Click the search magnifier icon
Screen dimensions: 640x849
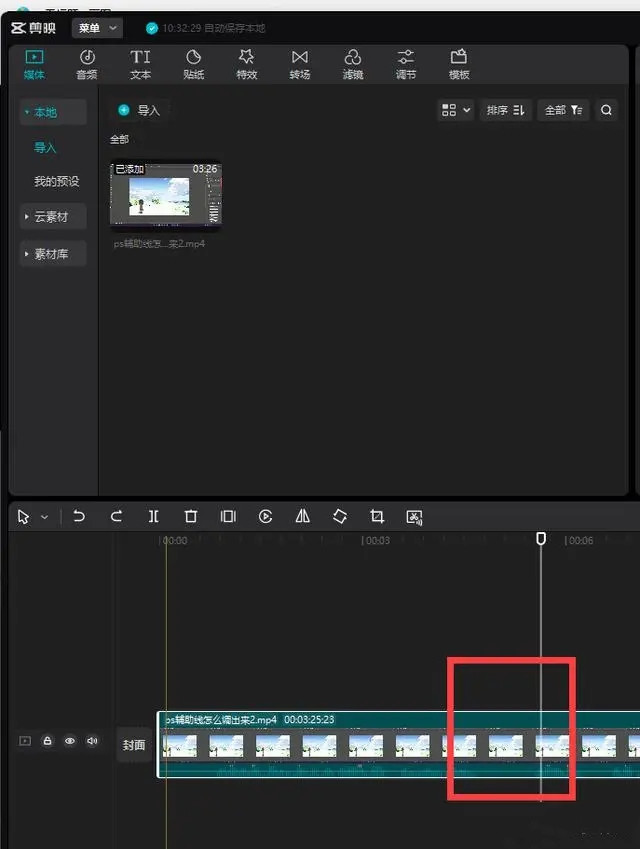coord(606,110)
